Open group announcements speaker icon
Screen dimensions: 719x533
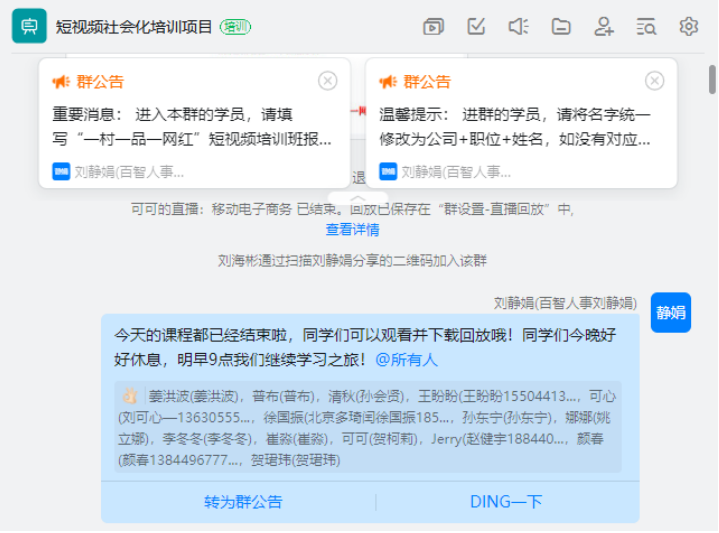click(x=519, y=27)
